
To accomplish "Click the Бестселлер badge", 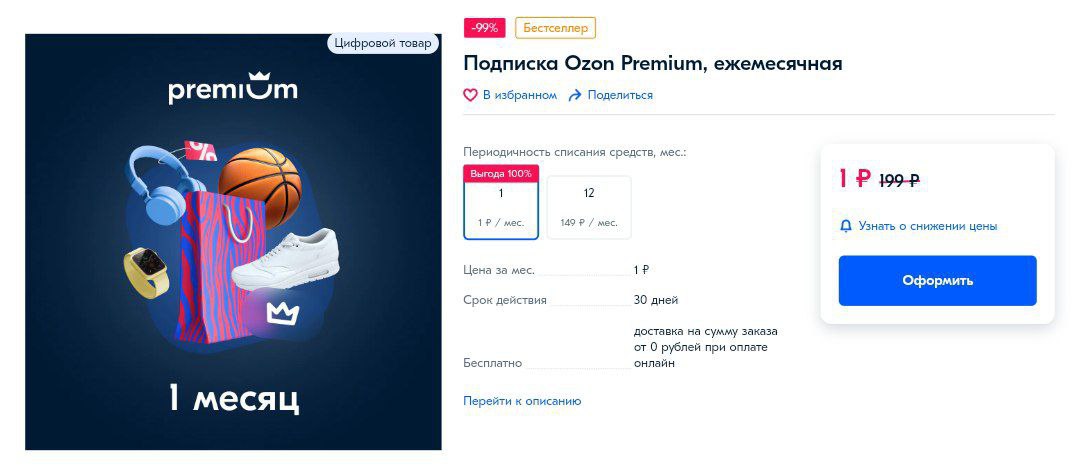I will click(x=555, y=28).
